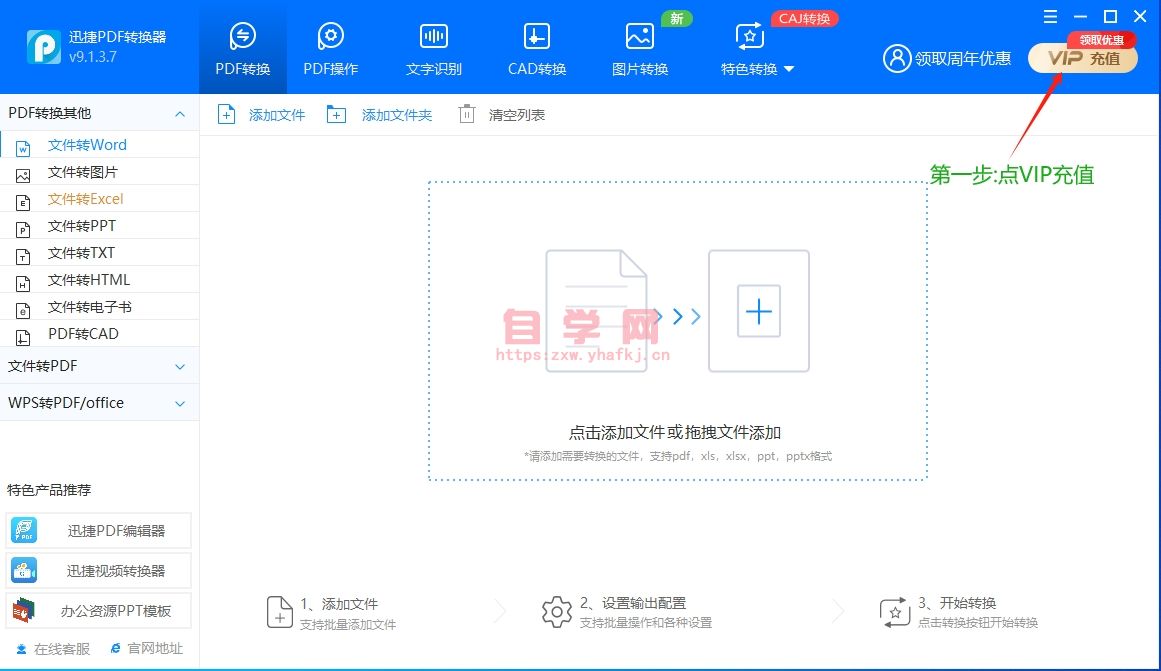Click the 添加文件 toolbar icon
This screenshot has width=1161, height=671.
point(227,115)
